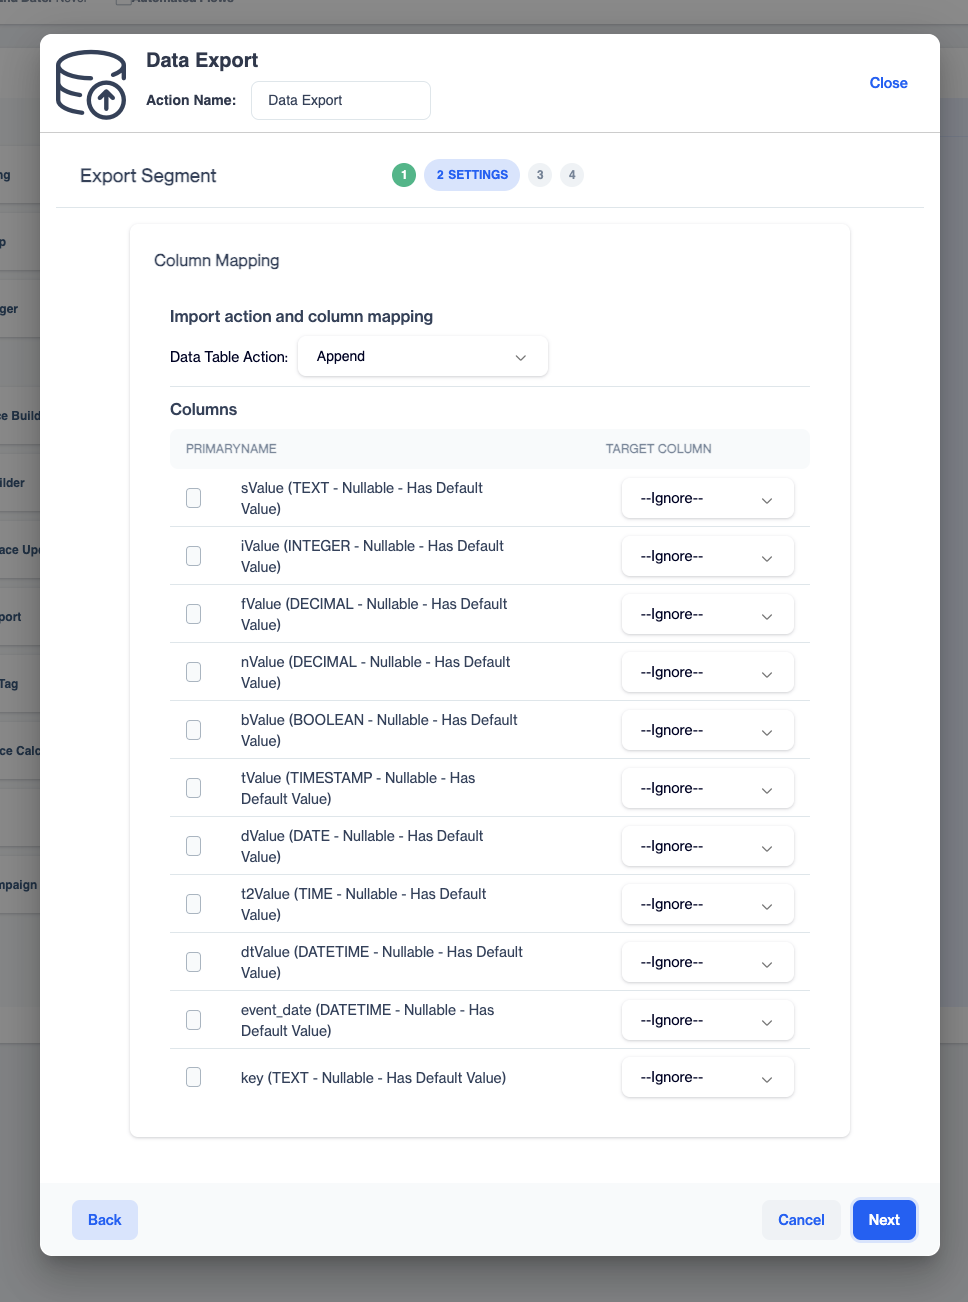Open target column dropdown for key

tap(708, 1077)
